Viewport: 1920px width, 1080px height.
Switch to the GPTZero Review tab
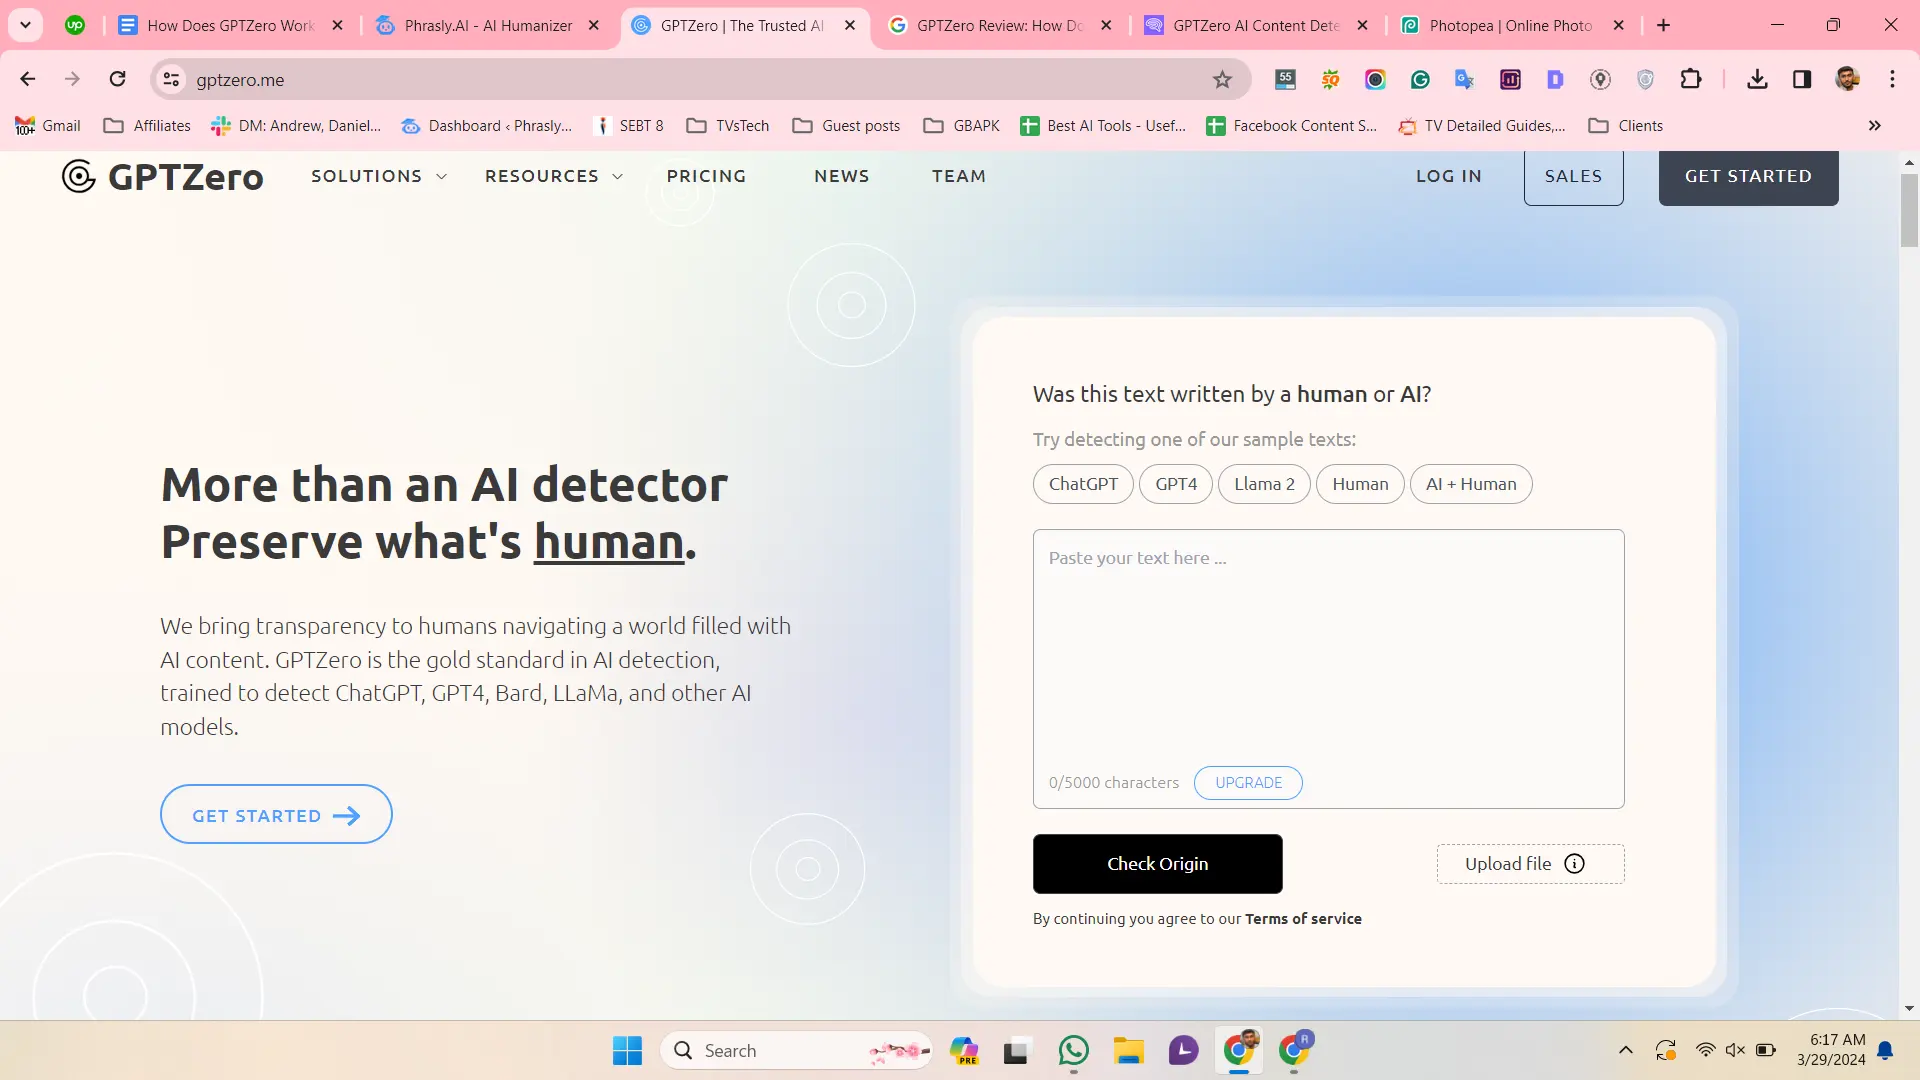[x=1001, y=26]
